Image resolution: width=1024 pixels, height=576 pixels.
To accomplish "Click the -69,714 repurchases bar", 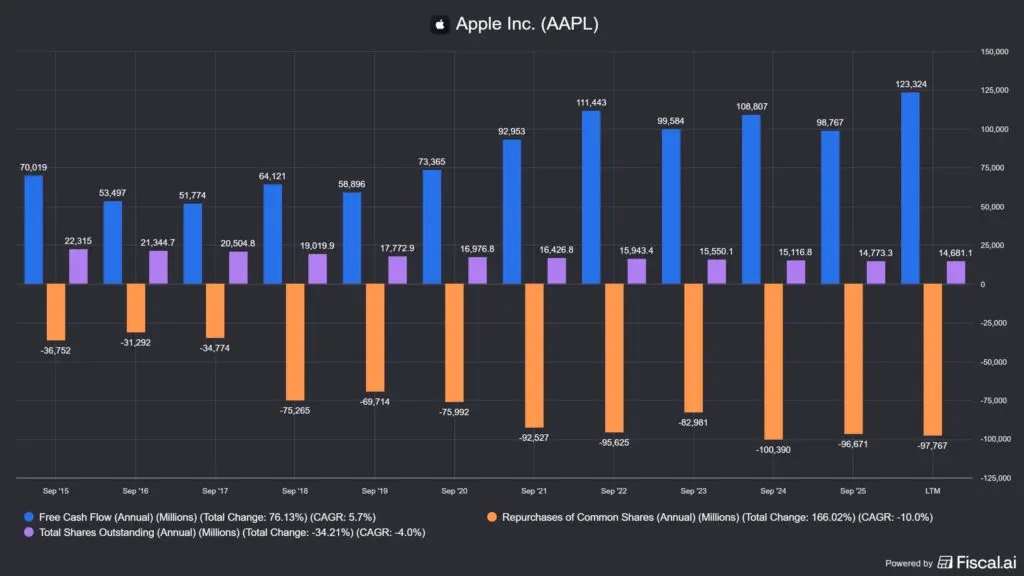I will 375,338.
